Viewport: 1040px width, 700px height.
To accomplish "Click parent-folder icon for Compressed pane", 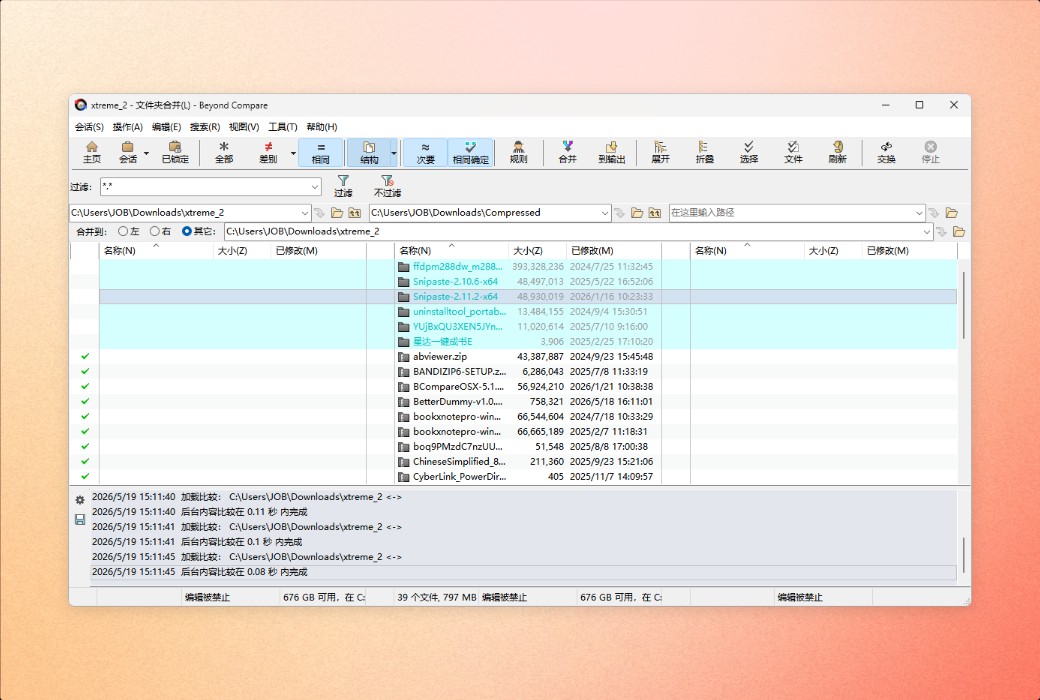I will [655, 213].
